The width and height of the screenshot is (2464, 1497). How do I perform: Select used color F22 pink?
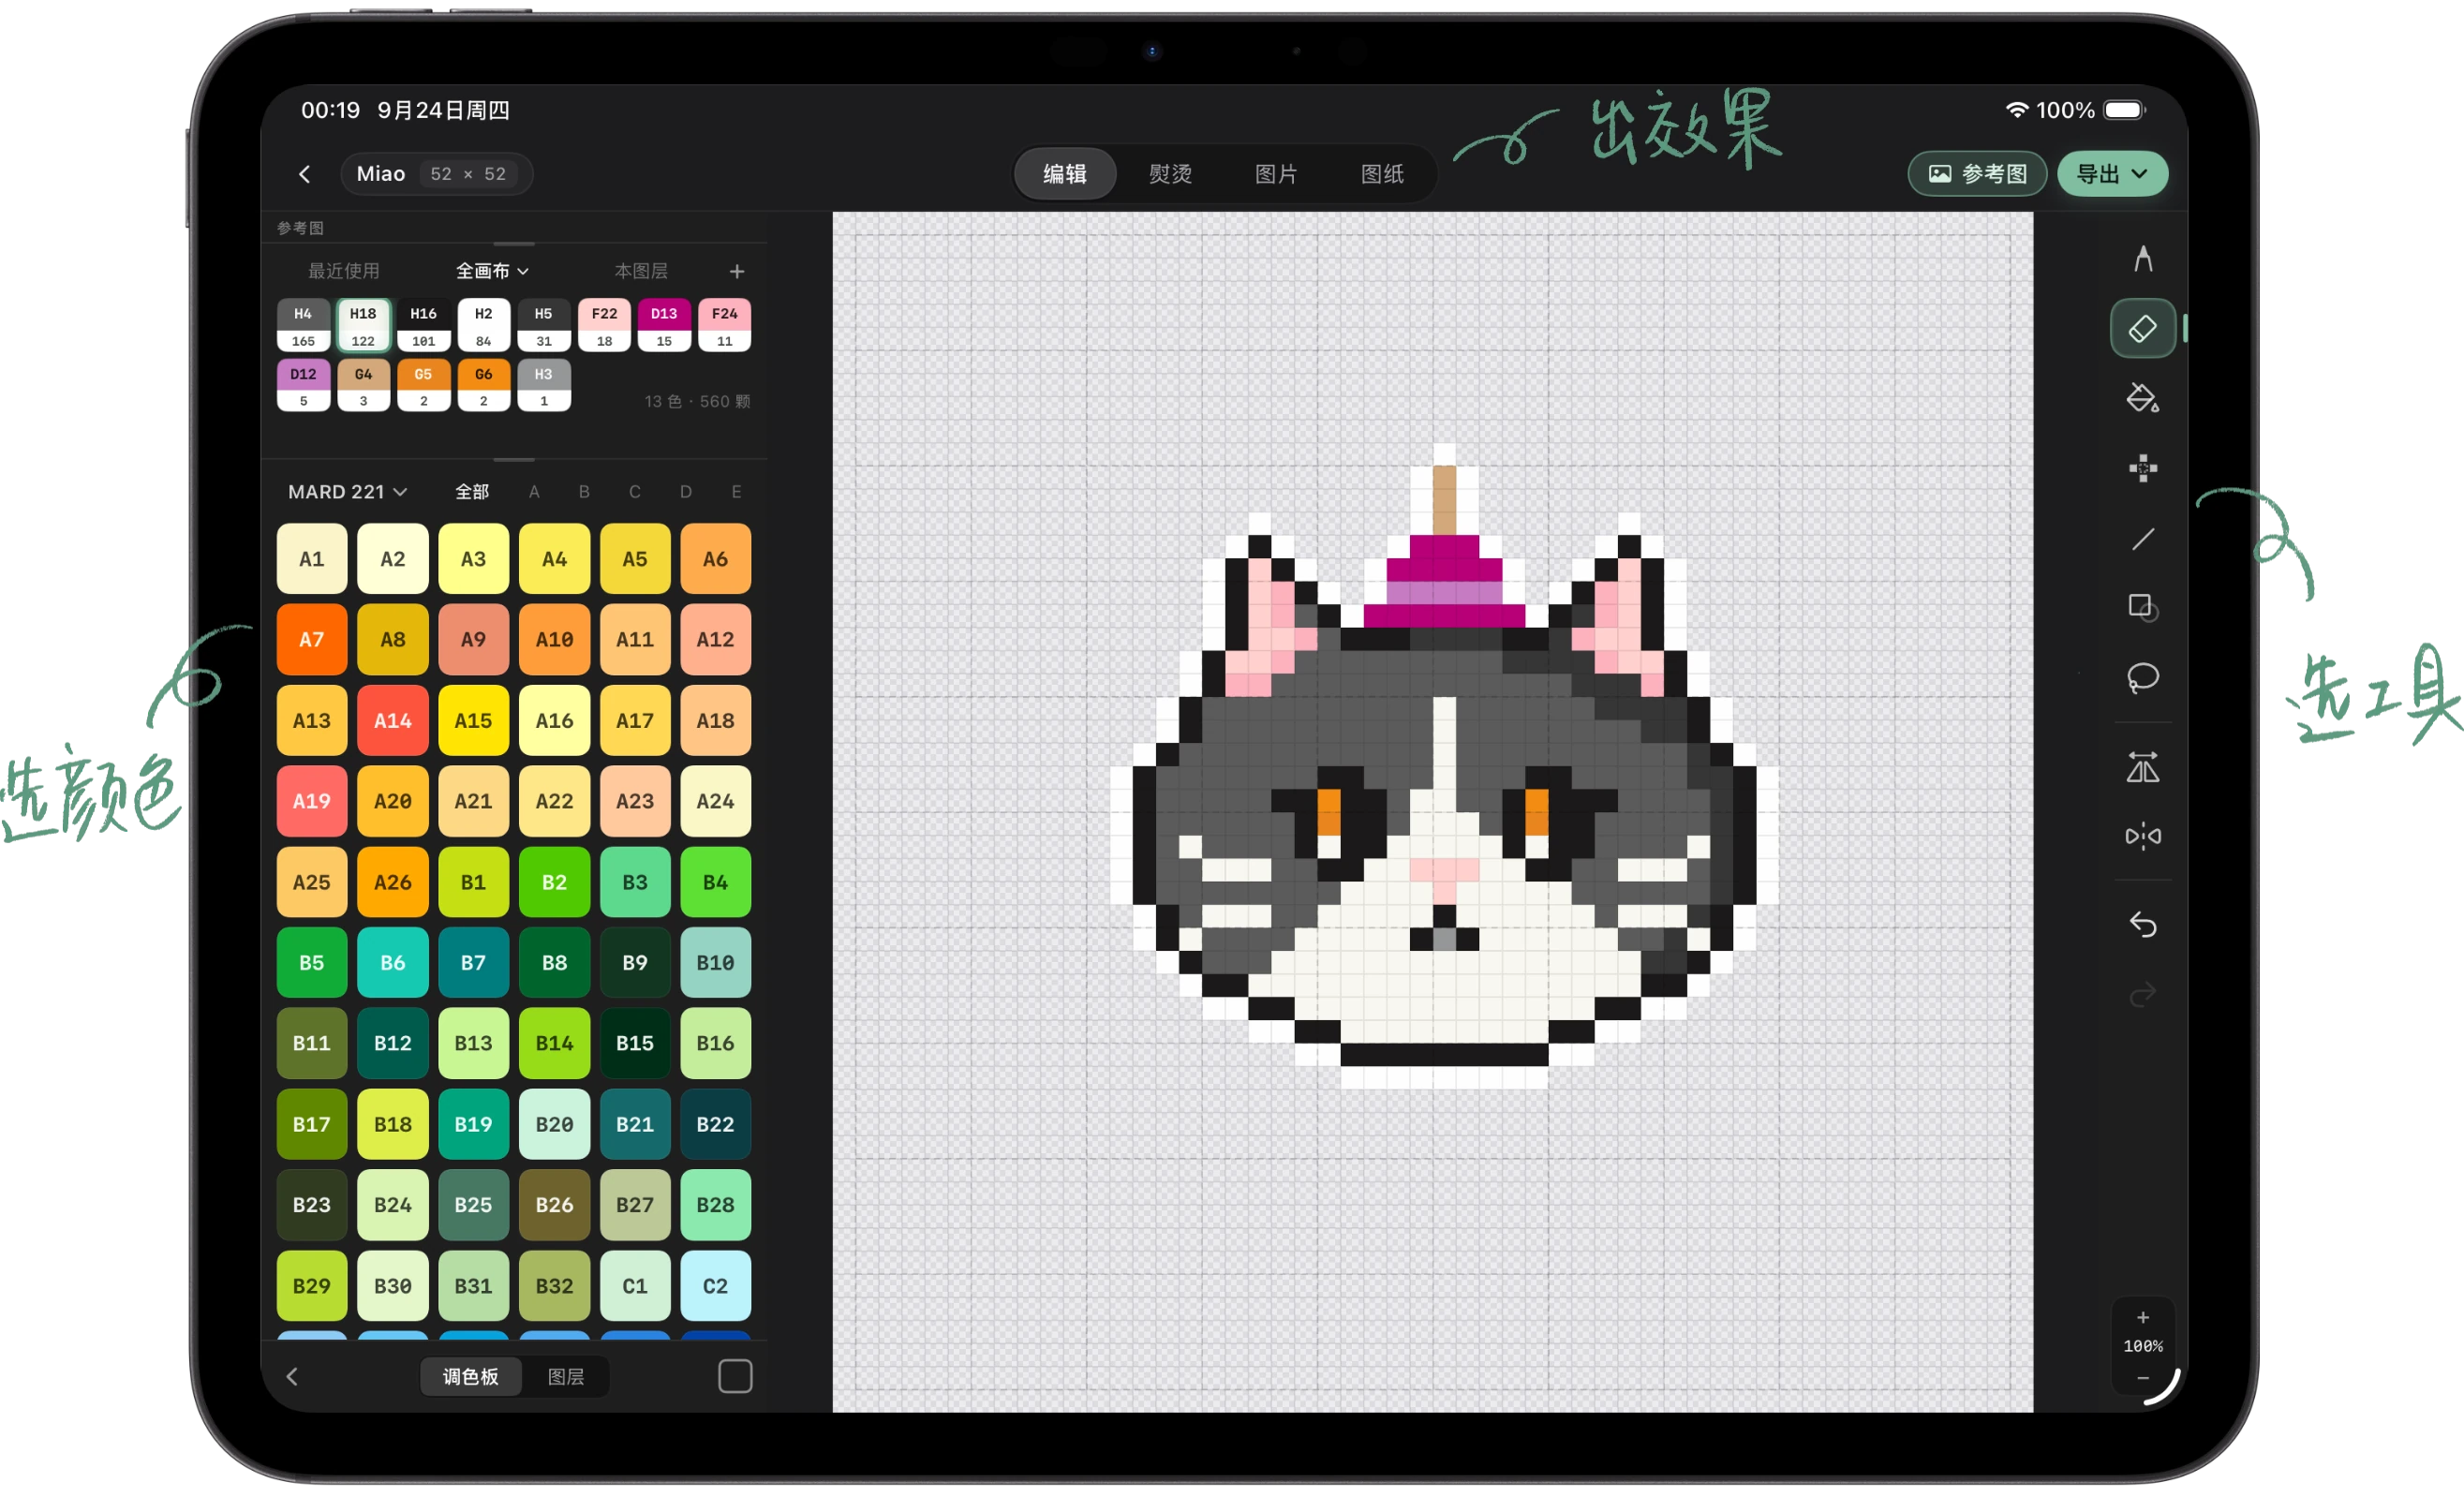(604, 326)
